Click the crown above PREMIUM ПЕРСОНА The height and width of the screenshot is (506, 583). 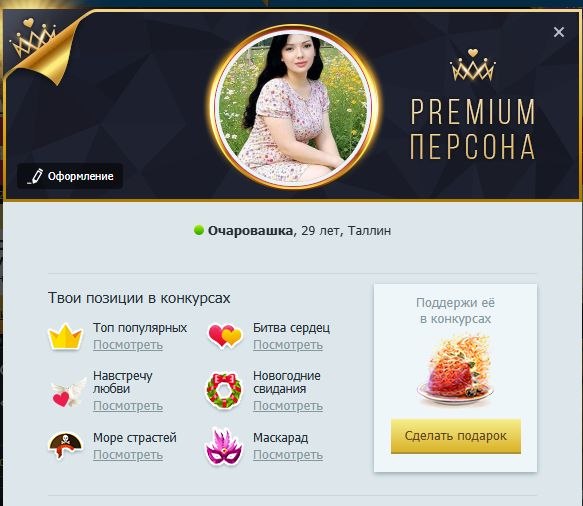click(473, 65)
